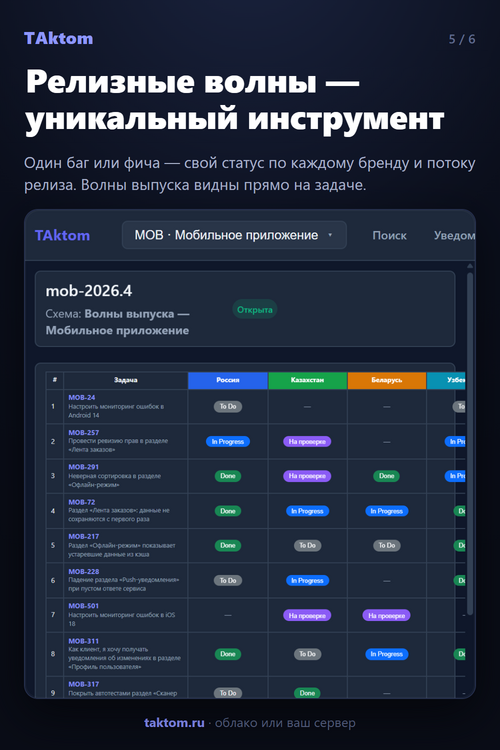Open task MOB-217
Screen dimensions: 500x750
[84, 537]
